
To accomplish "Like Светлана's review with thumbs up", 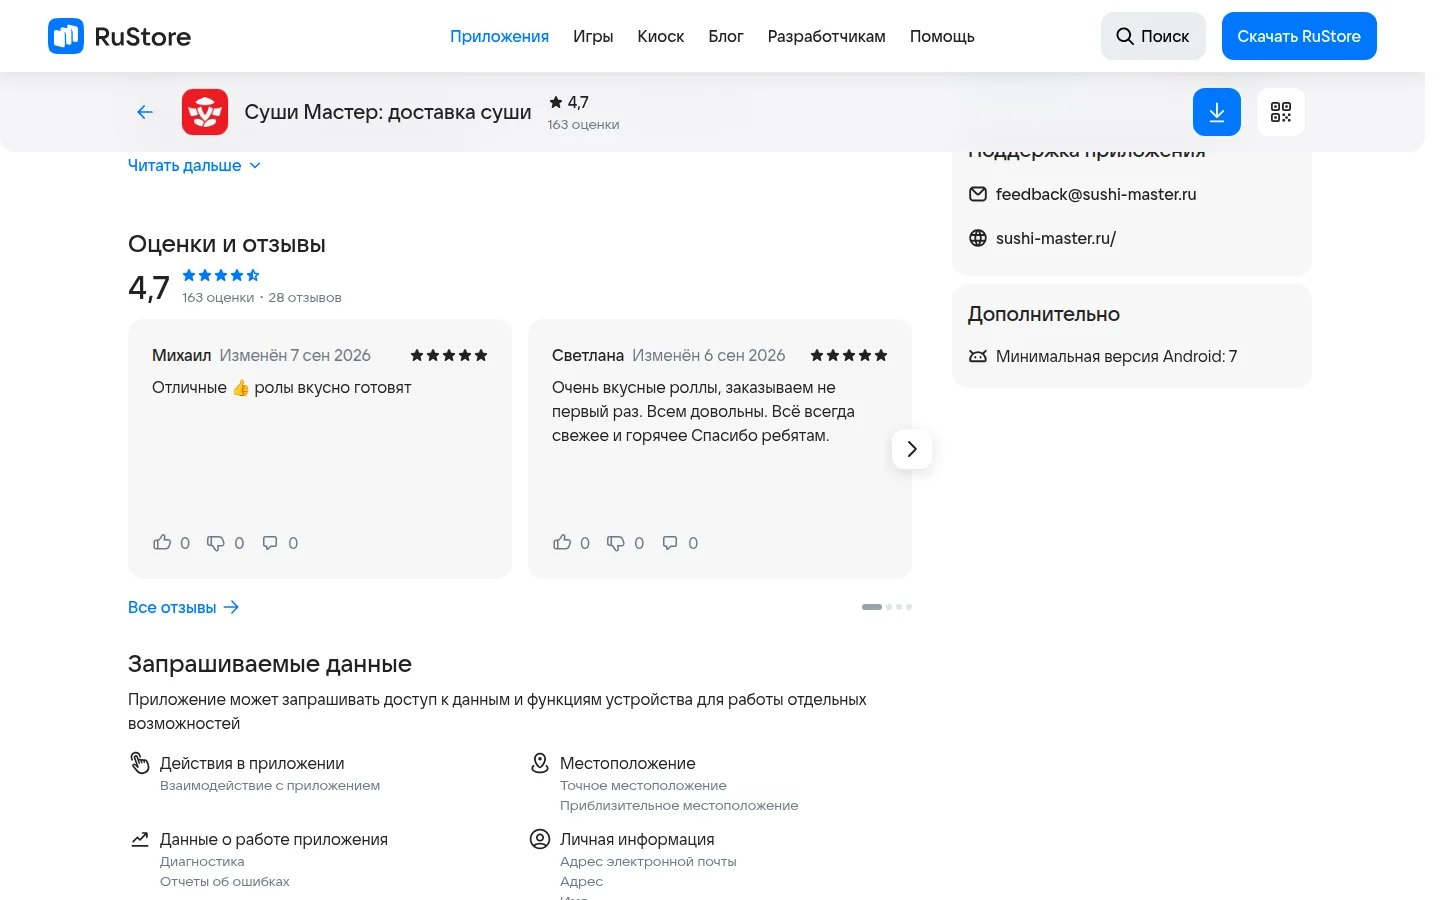I will (562, 542).
